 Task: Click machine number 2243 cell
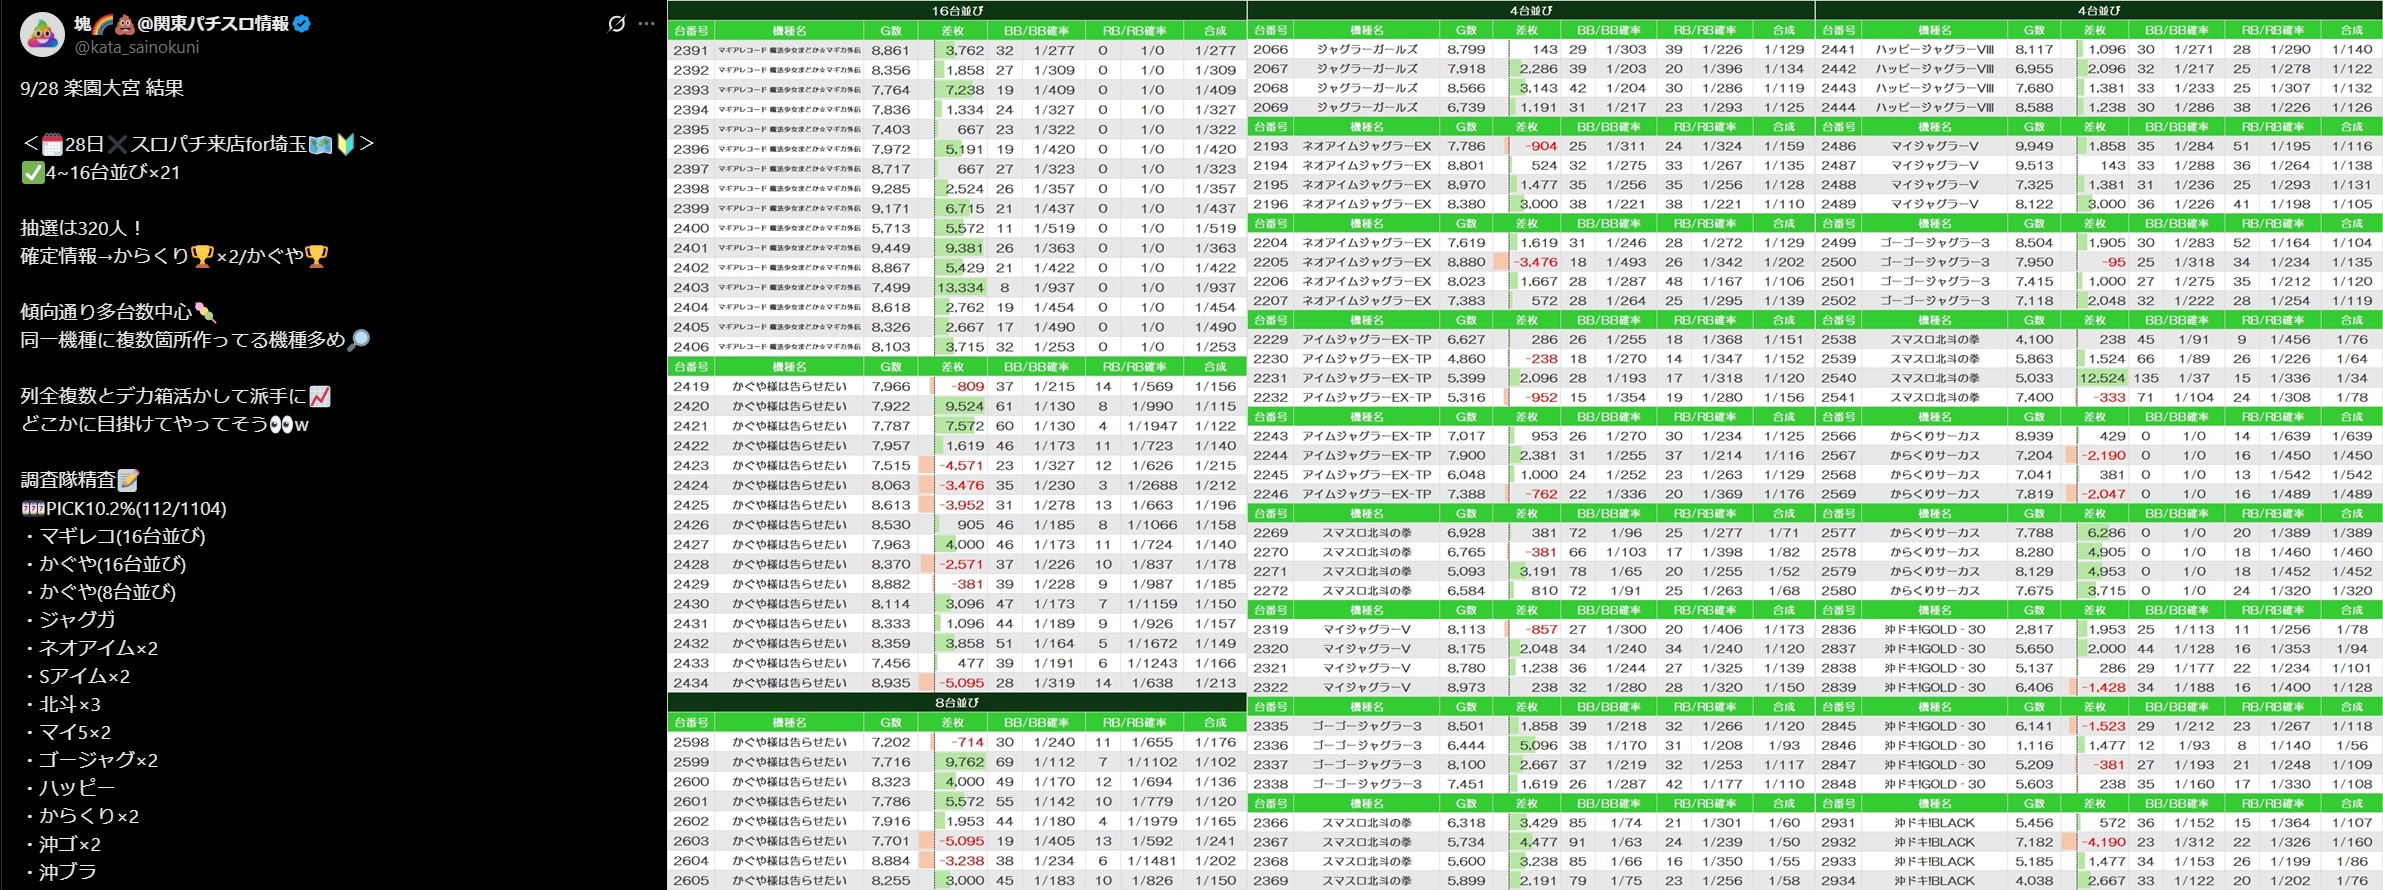(1271, 436)
